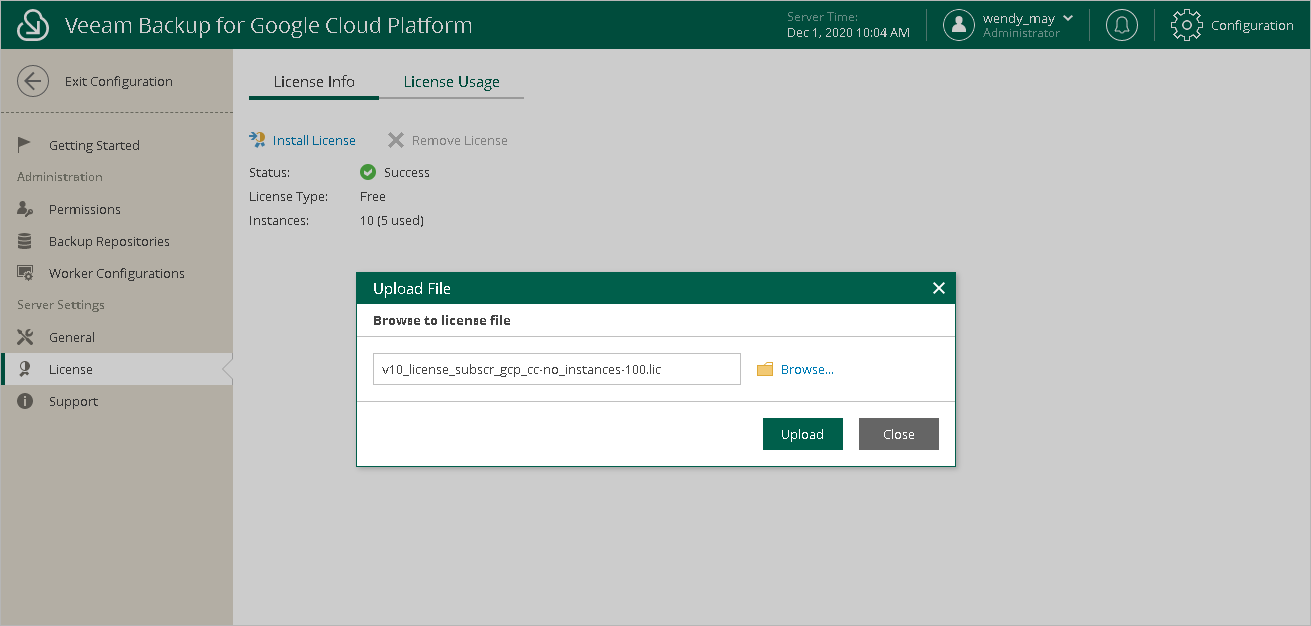Click the Permissions user-key icon
1311x626 pixels.
26,209
